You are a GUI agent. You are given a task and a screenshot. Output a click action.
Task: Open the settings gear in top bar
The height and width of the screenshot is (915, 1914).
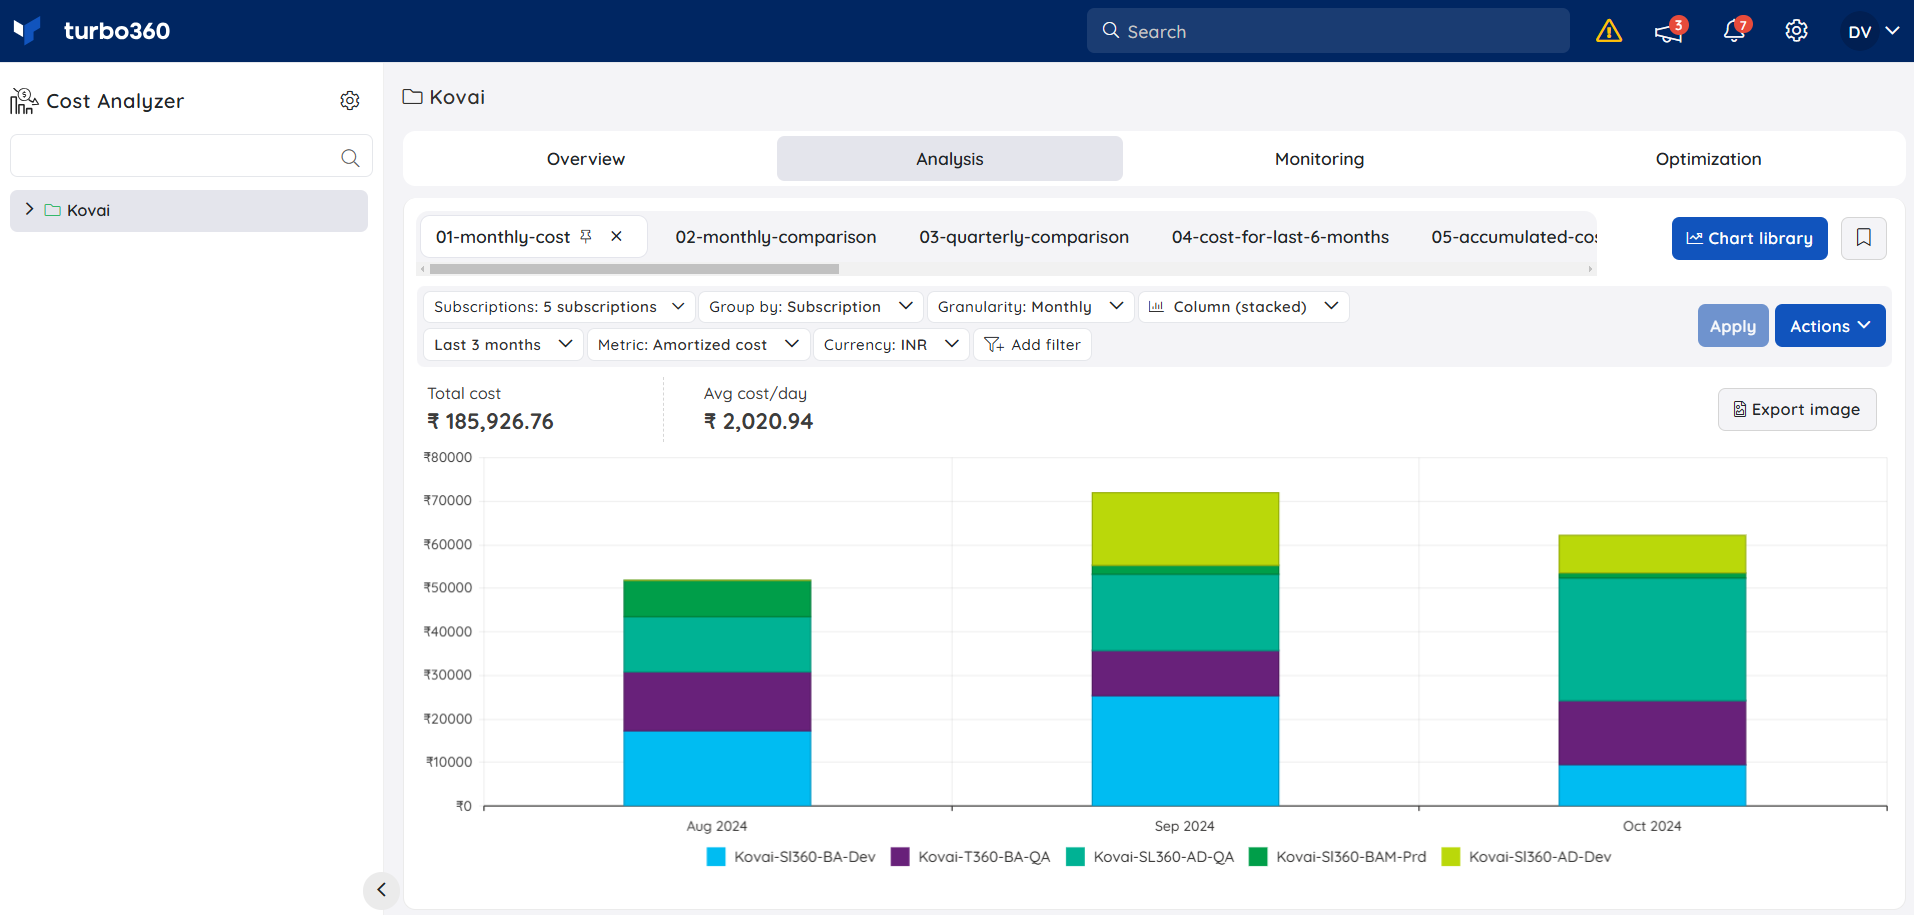1796,31
